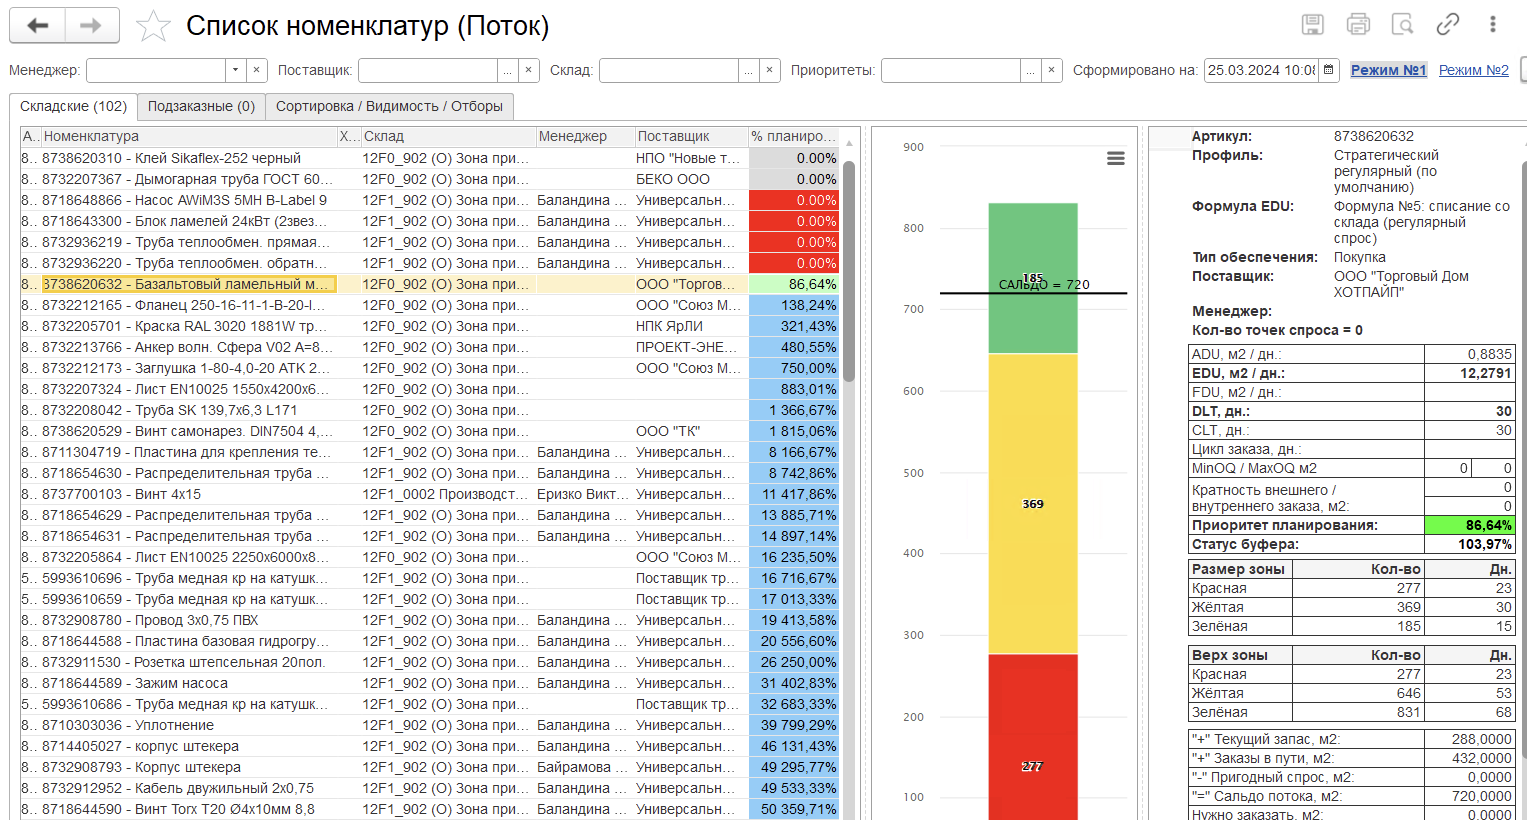Open the Склад selection ellipsis
This screenshot has height=820, width=1527.
(748, 70)
